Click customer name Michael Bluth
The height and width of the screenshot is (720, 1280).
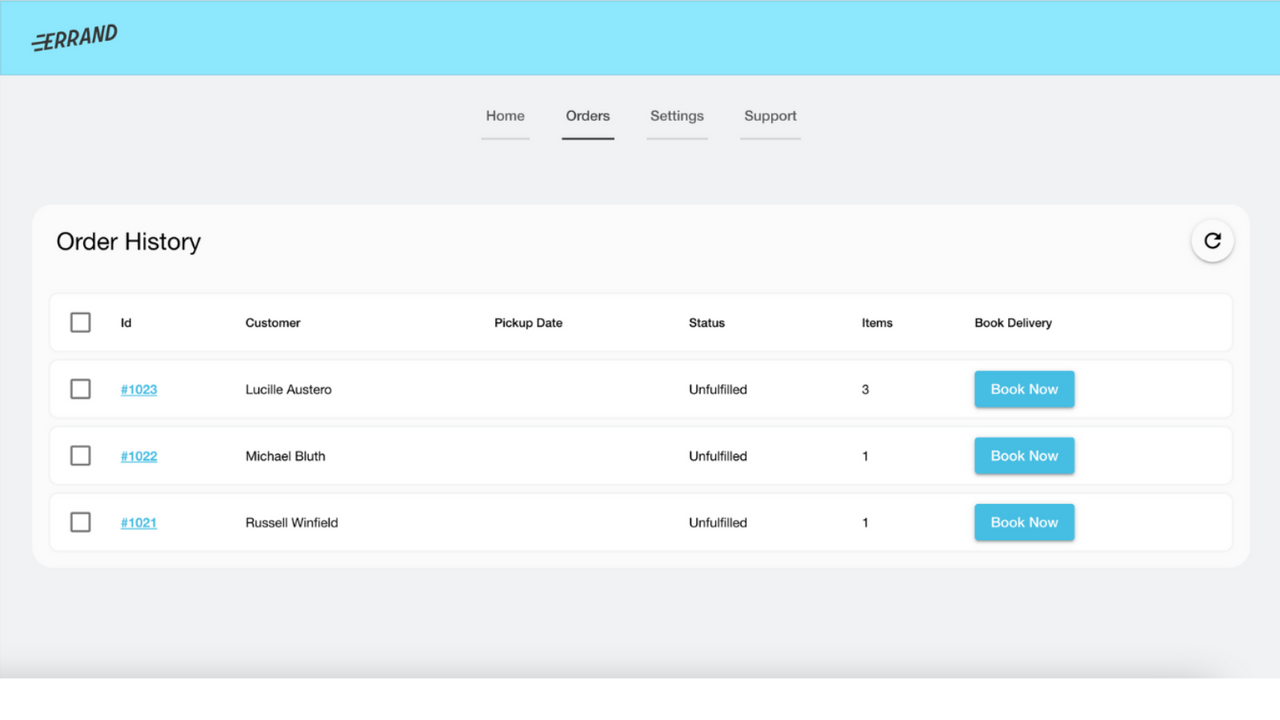click(x=285, y=456)
